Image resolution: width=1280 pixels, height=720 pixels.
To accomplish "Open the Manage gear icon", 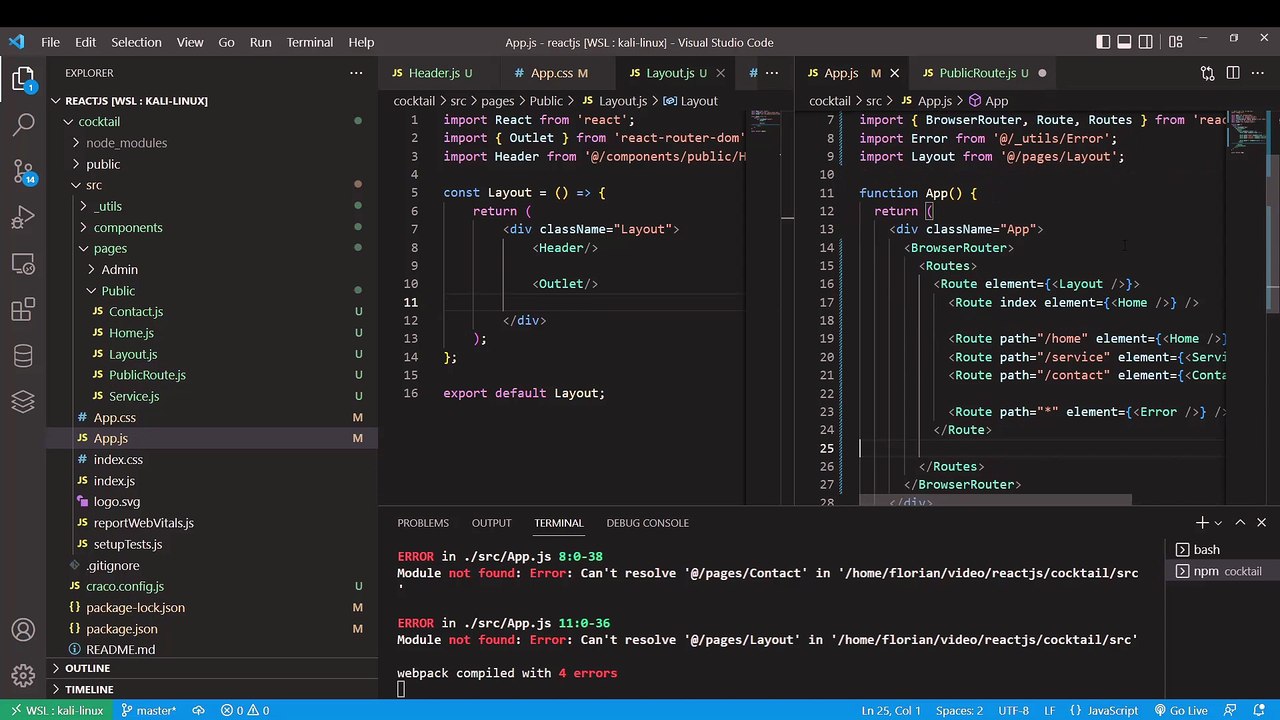I will [23, 677].
